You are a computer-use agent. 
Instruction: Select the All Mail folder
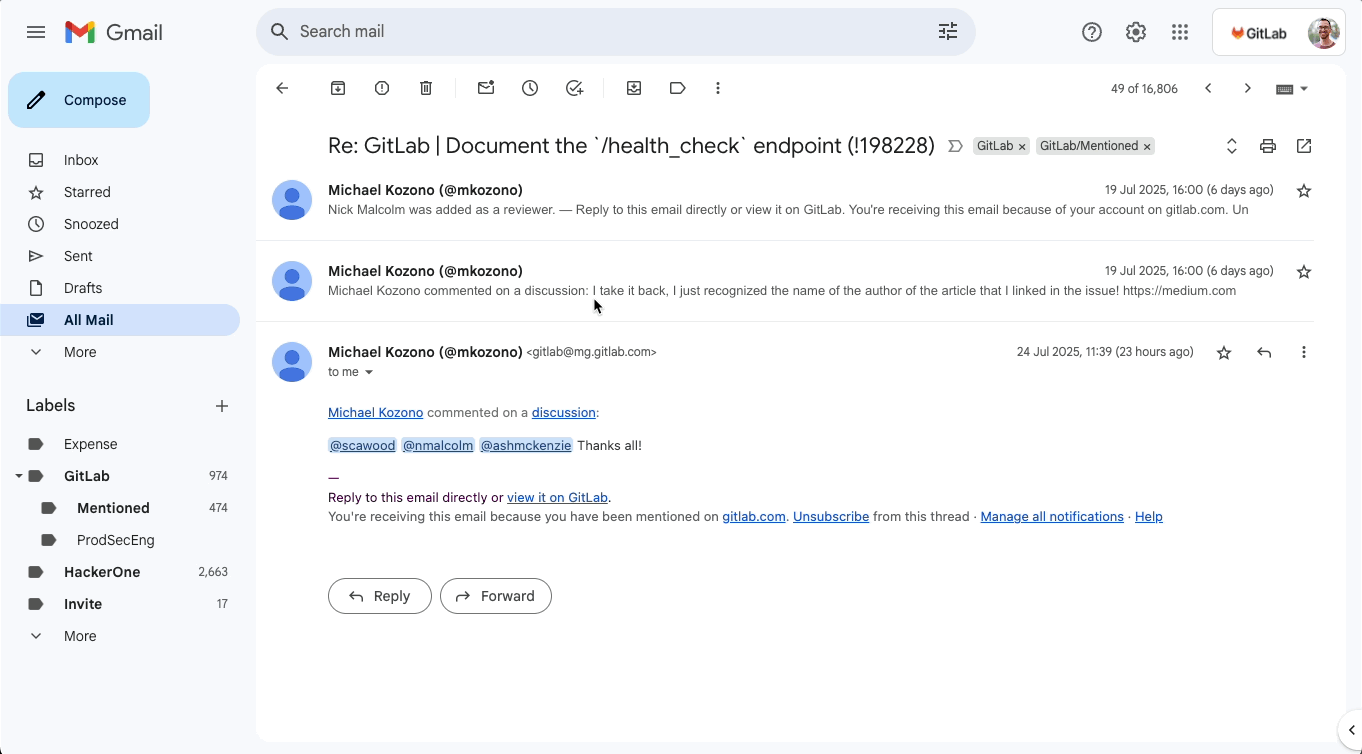point(120,320)
